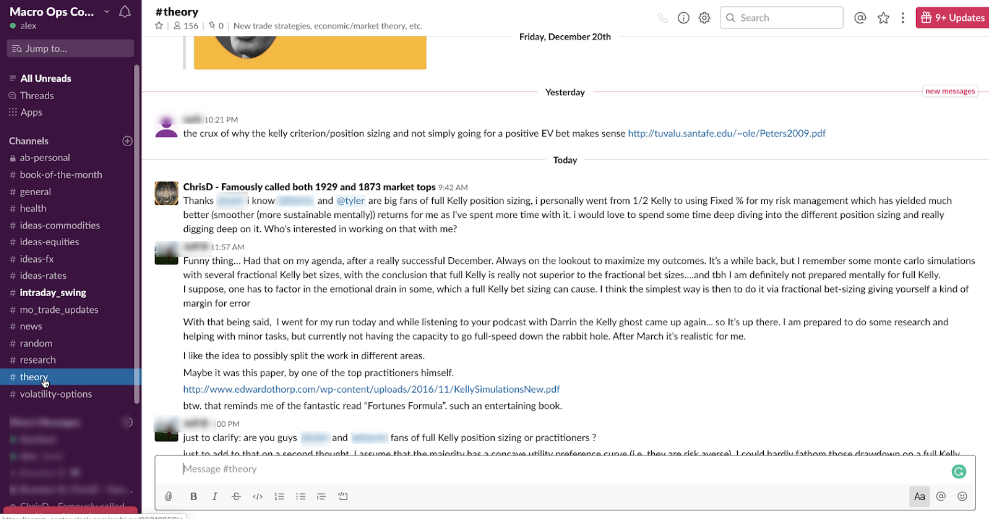992x519 pixels.
Task: Click the green Grammarly icon
Action: [959, 471]
